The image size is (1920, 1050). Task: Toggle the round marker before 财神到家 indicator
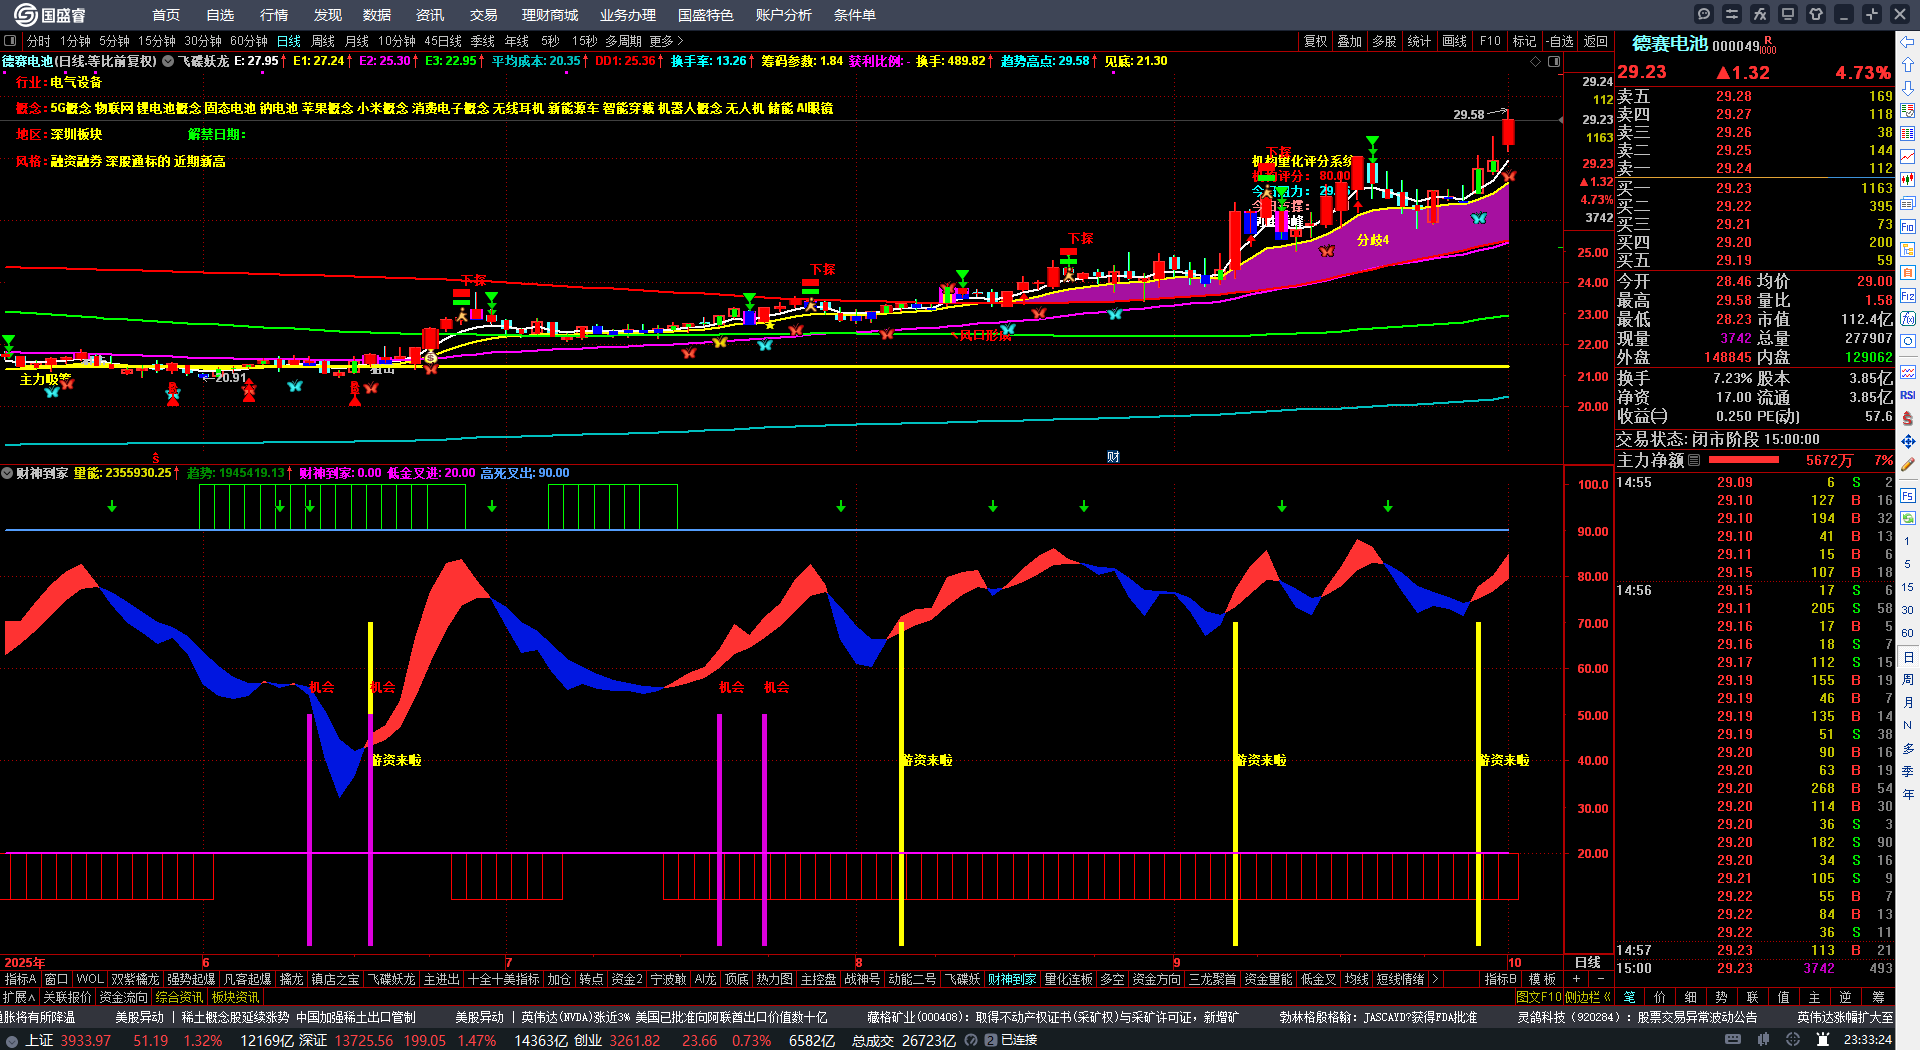click(7, 473)
